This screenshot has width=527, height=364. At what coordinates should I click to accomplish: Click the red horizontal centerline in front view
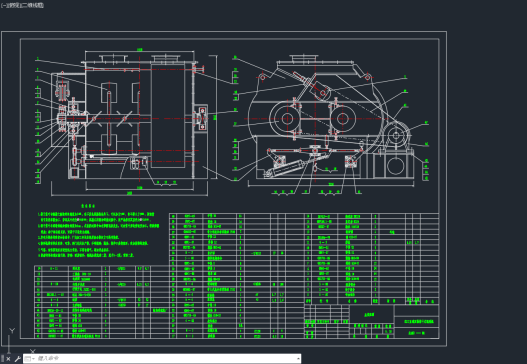pyautogui.click(x=134, y=118)
